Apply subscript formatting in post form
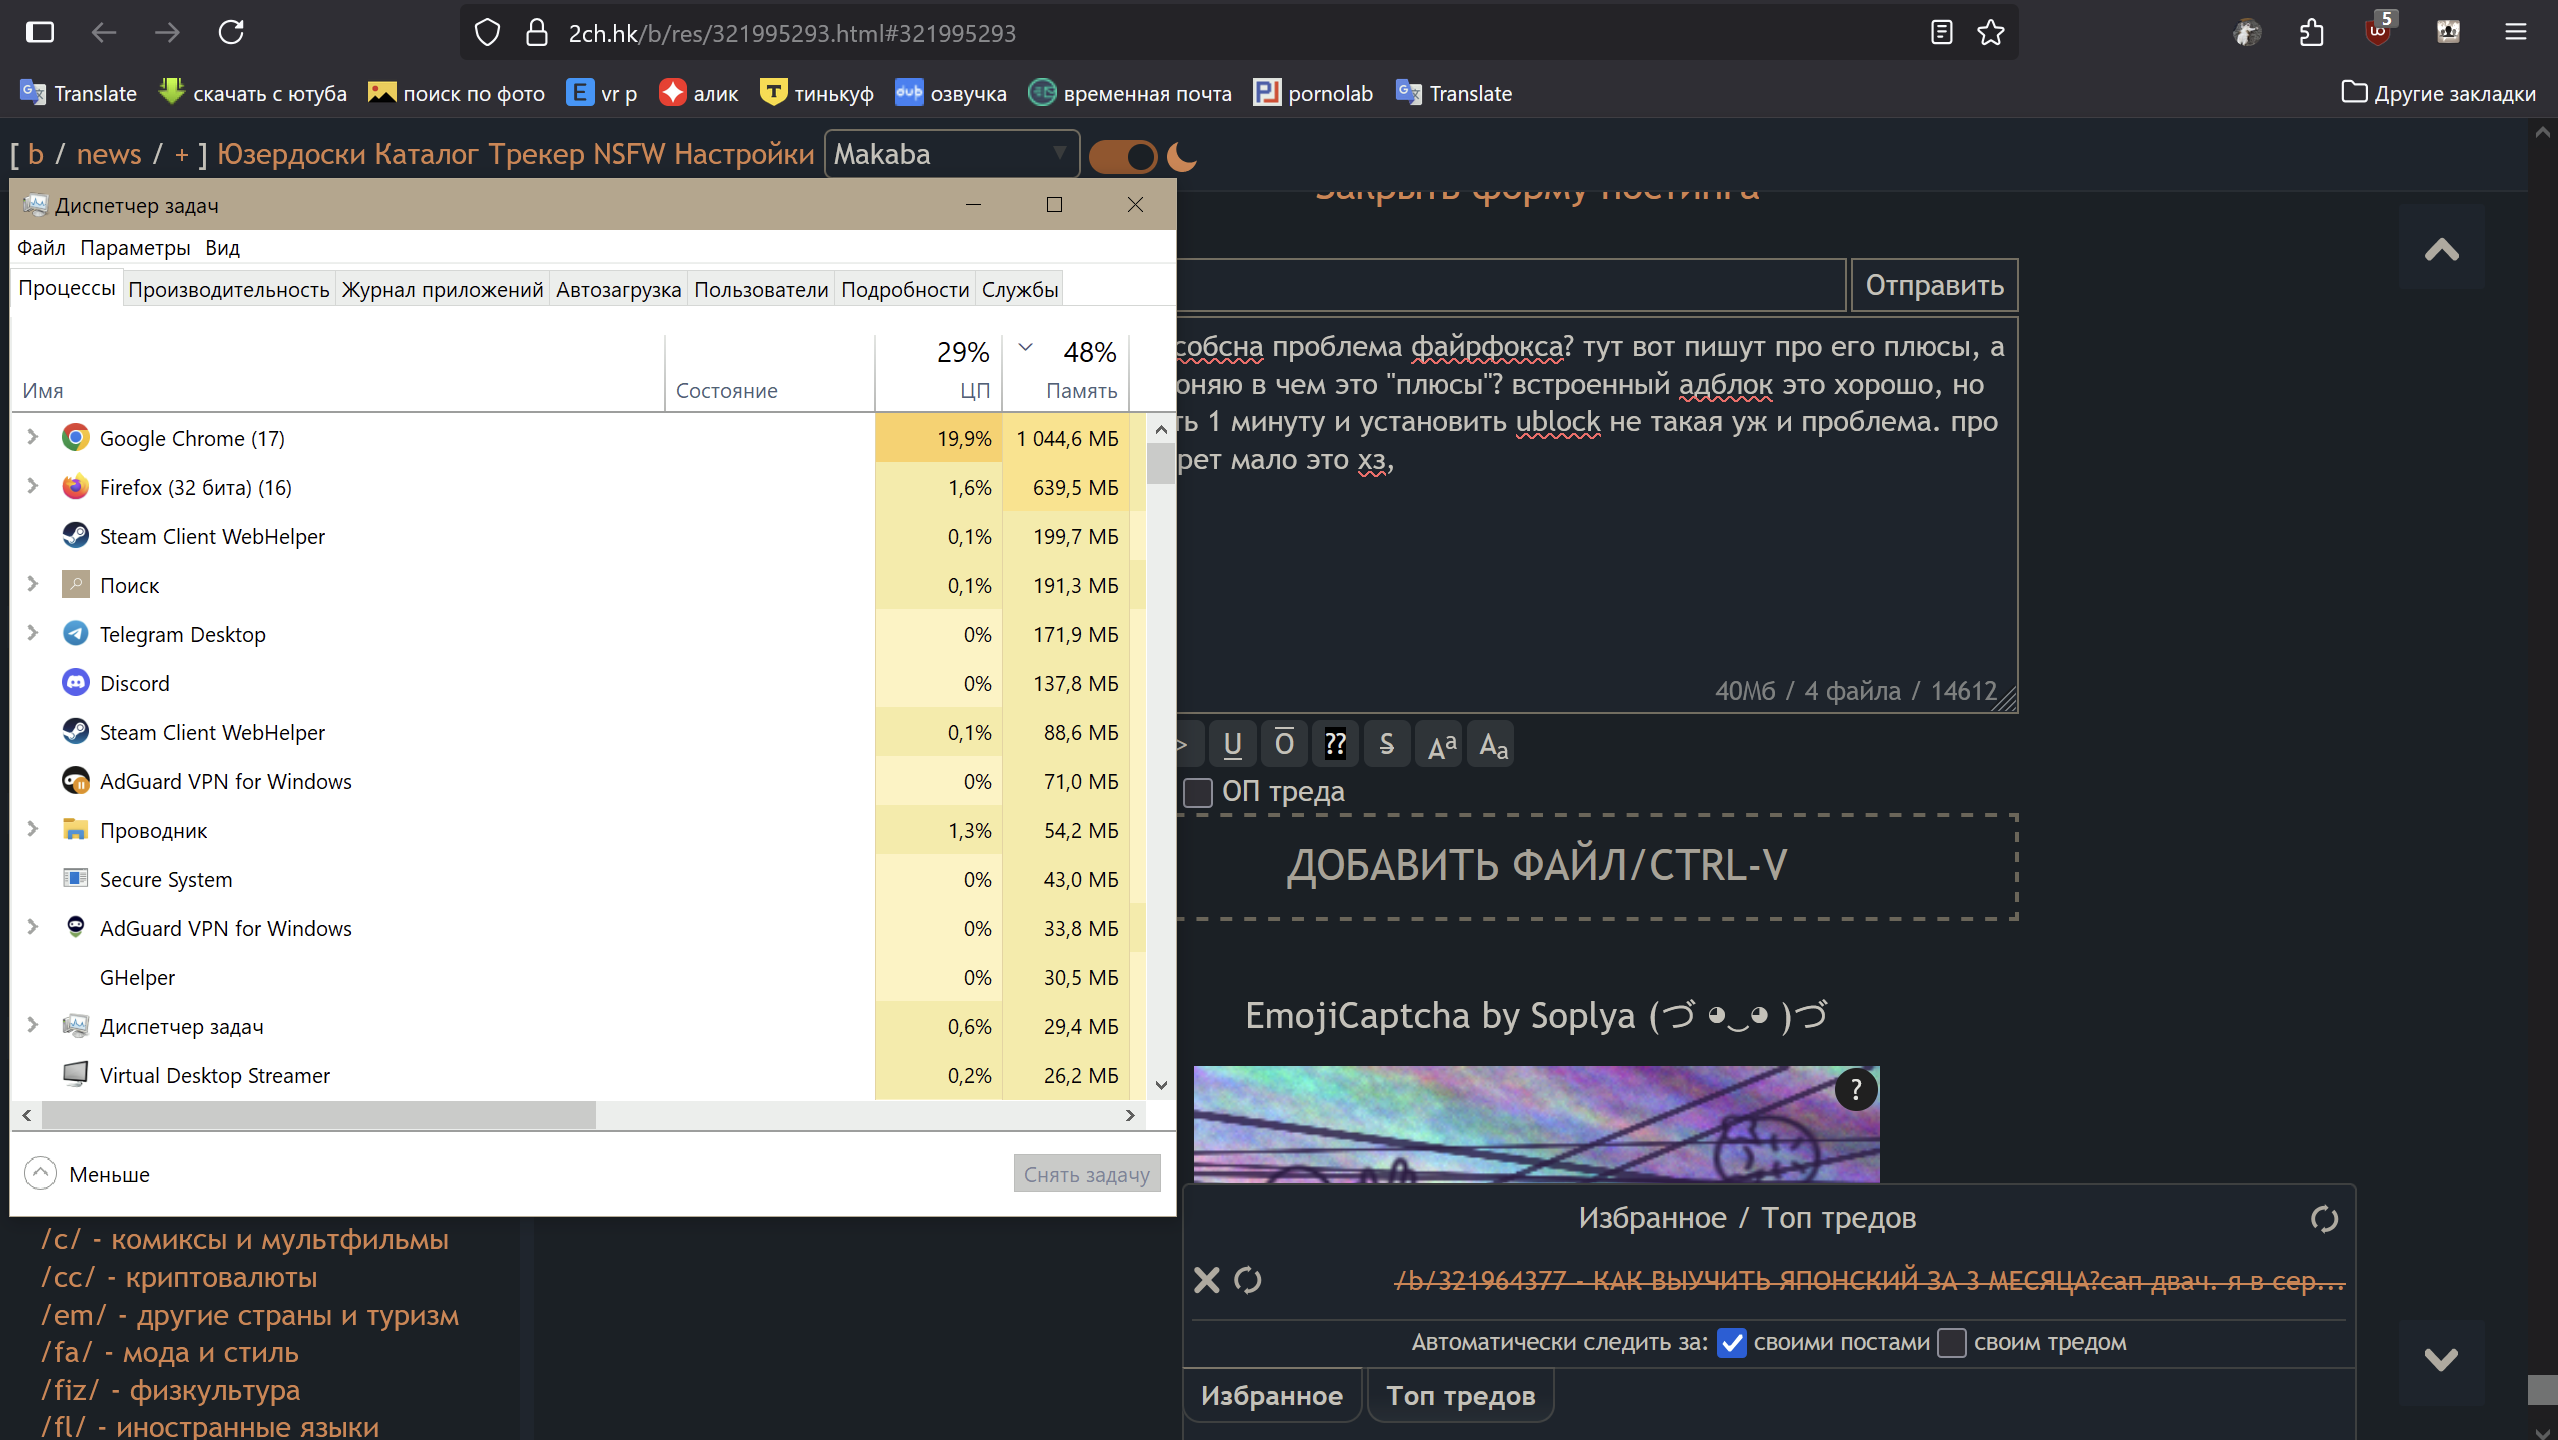 point(1491,744)
